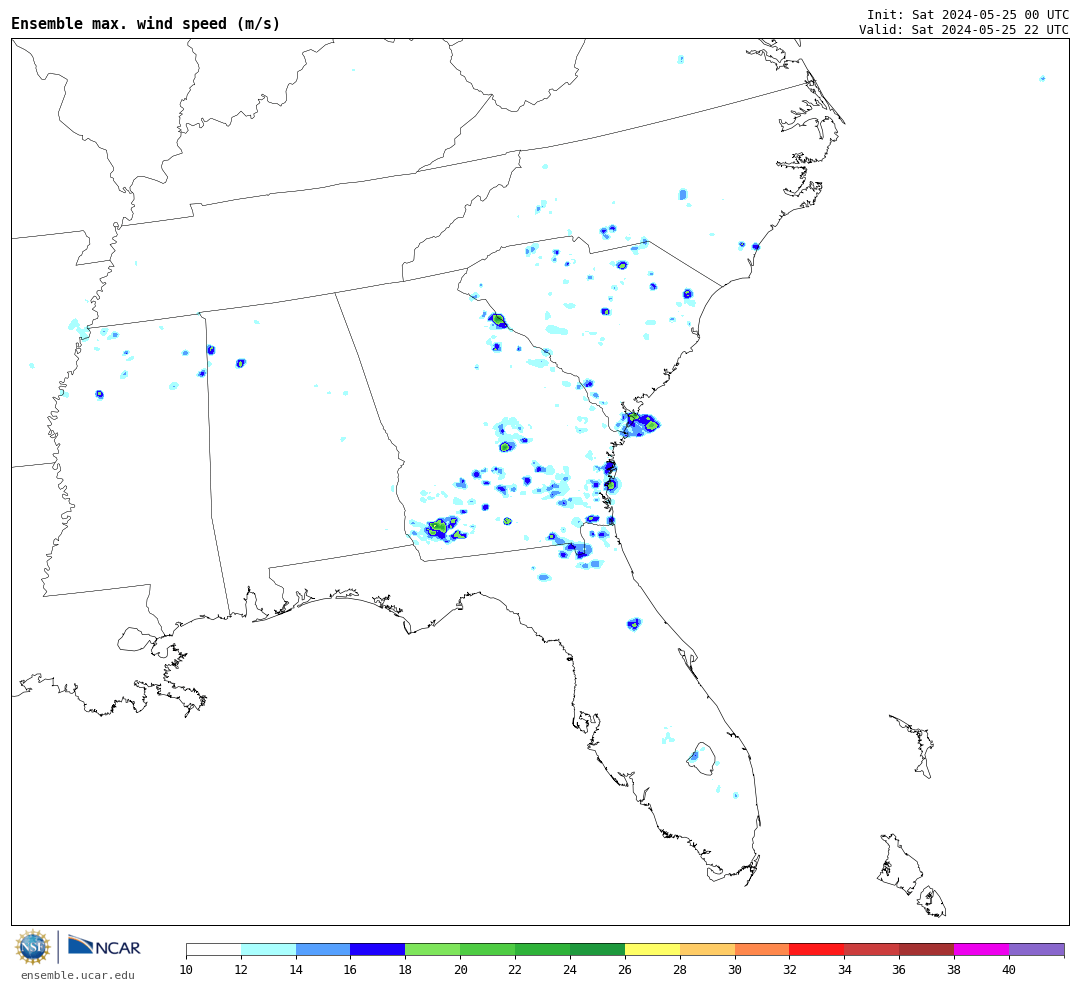Image resolution: width=1080 pixels, height=988 pixels.
Task: Select the dull red 34-36 colorbar swatch
Action: (872, 949)
